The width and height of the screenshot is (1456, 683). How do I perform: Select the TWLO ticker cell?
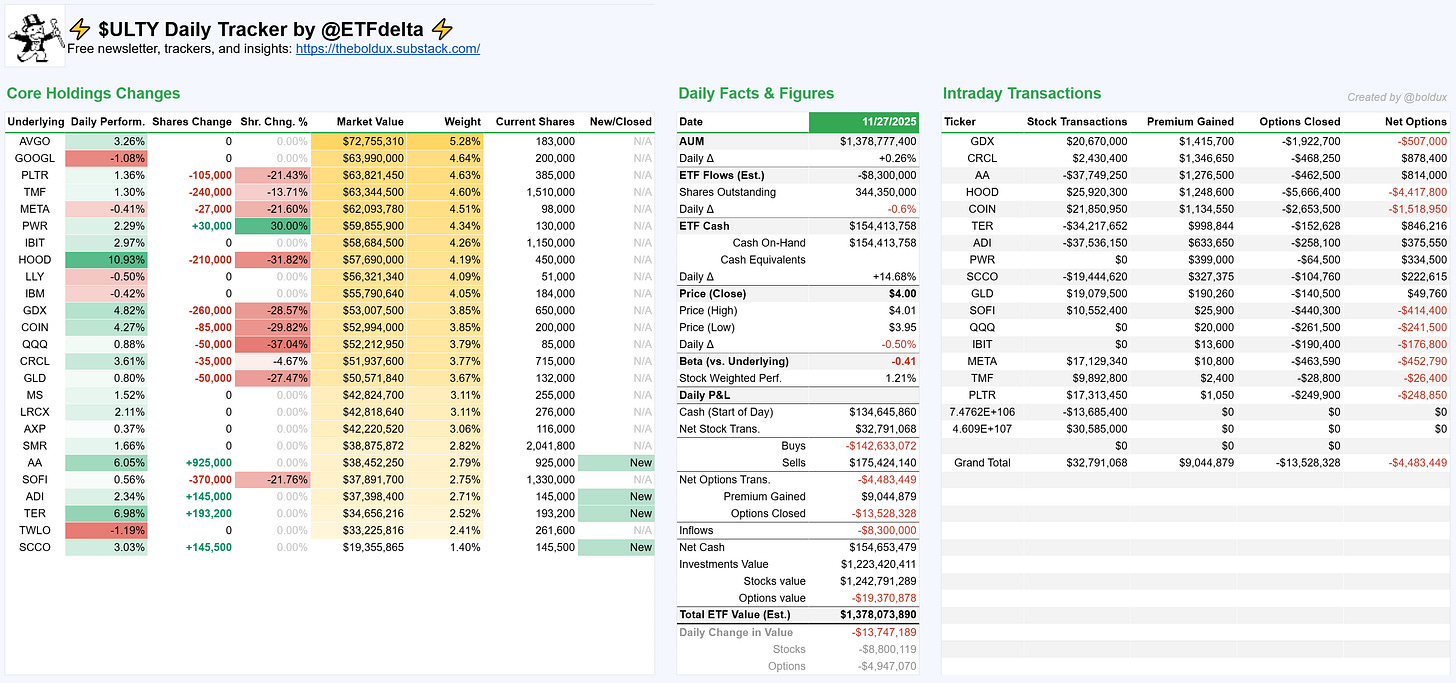tap(35, 530)
